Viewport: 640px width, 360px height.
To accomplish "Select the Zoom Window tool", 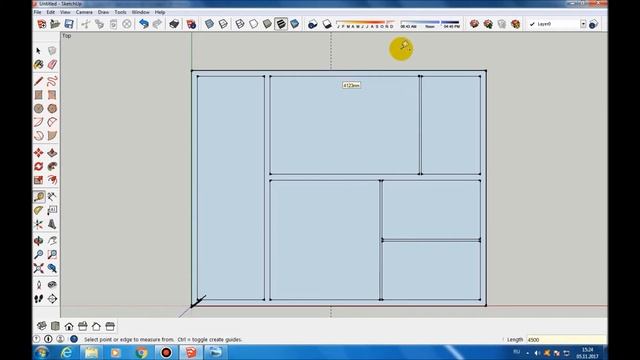I will 52,254.
